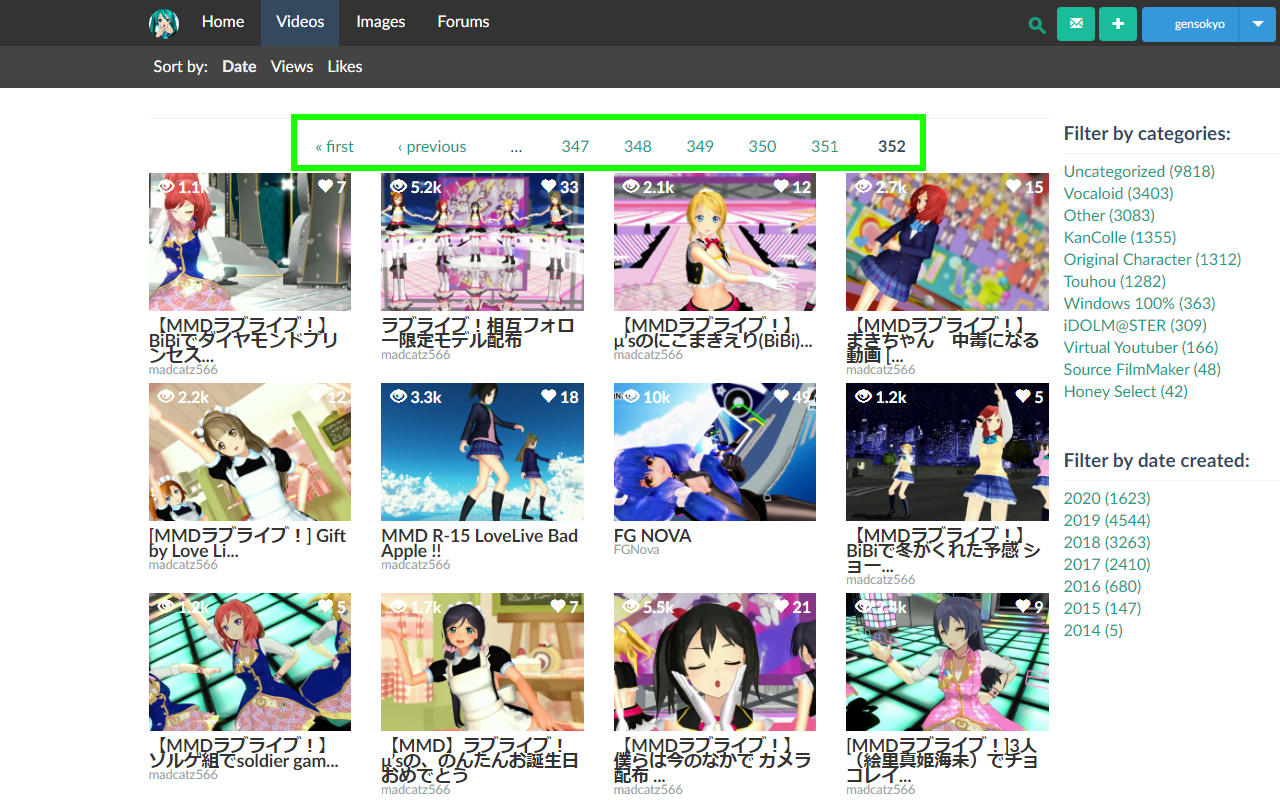Open the search magnifier icon
The image size is (1280, 800).
pyautogui.click(x=1037, y=25)
